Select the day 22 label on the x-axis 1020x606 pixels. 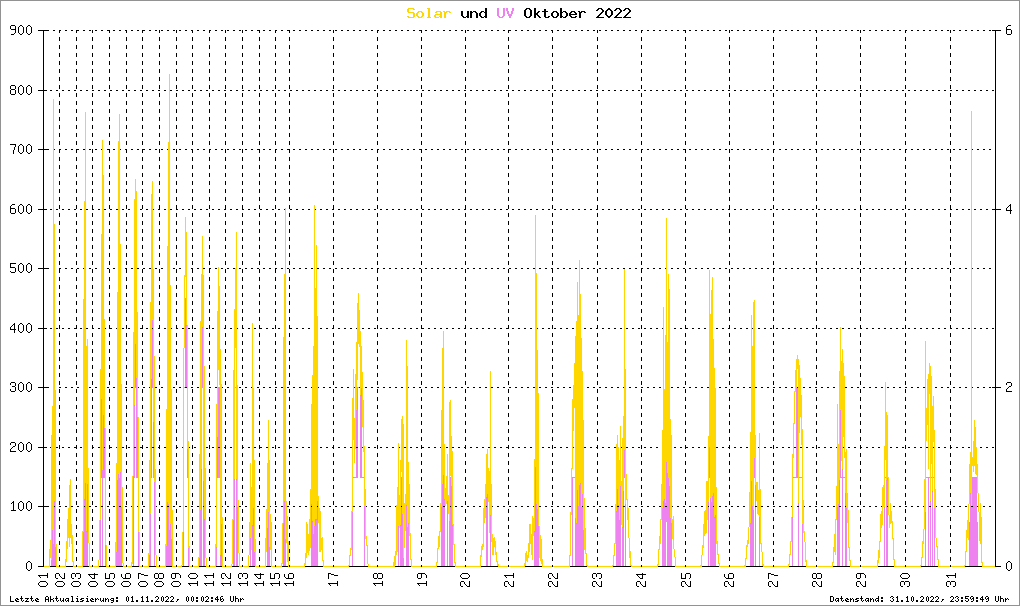pyautogui.click(x=553, y=580)
